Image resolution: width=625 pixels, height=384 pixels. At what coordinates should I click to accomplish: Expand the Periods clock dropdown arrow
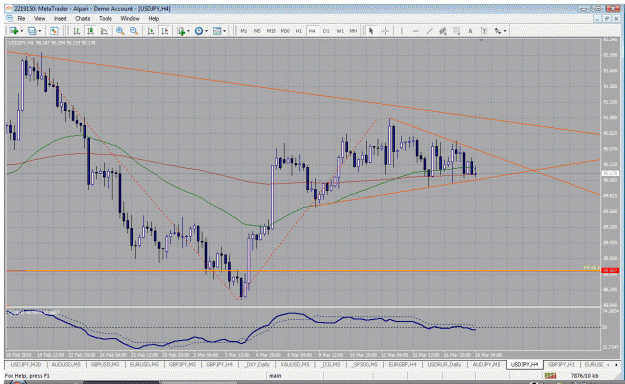click(206, 31)
